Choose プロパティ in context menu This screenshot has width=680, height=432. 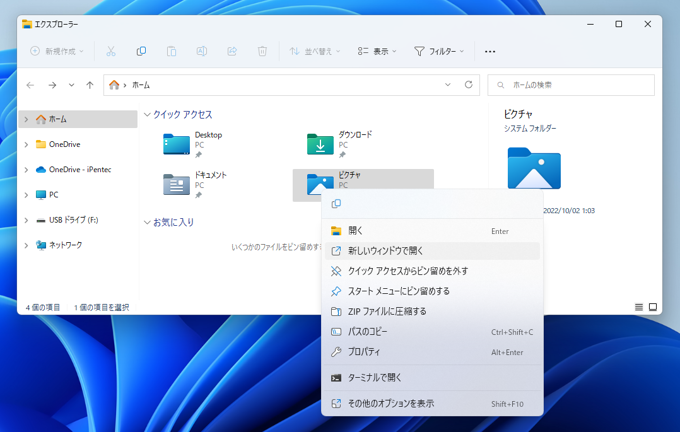click(432, 352)
